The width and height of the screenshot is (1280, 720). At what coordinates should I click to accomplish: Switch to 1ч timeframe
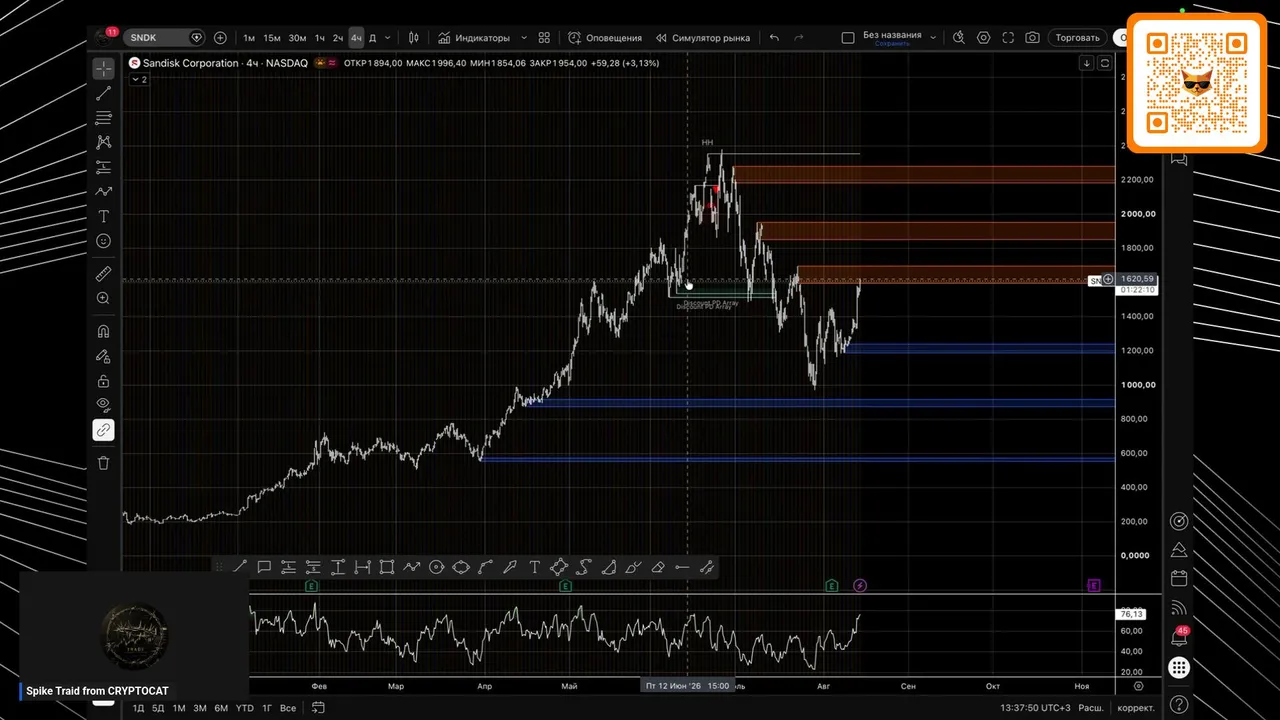(x=320, y=38)
